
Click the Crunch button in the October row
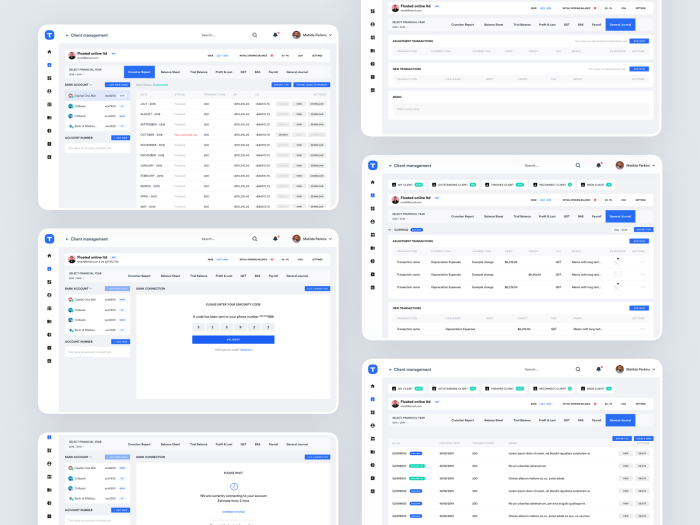coord(283,134)
